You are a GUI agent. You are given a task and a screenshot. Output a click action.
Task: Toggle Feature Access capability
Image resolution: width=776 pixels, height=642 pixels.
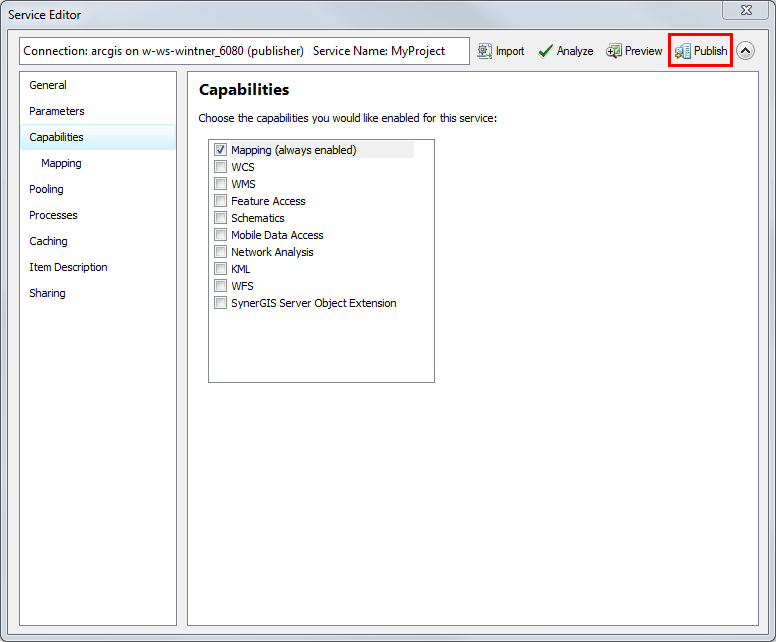[220, 201]
